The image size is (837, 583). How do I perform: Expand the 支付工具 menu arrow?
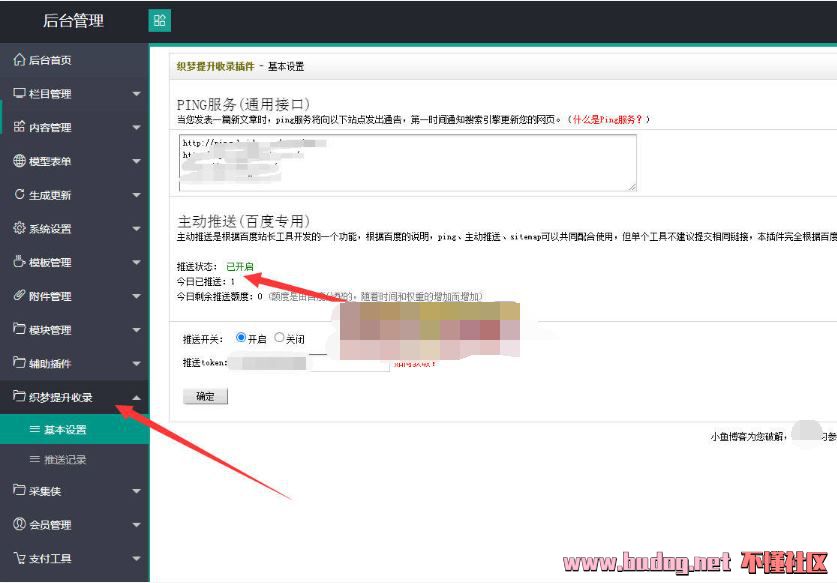pos(137,559)
